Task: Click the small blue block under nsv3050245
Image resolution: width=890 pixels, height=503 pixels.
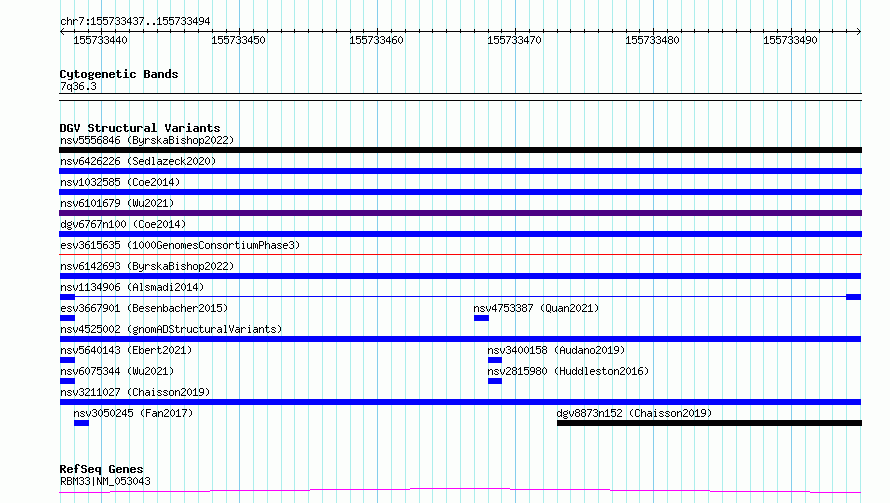Action: coord(81,423)
